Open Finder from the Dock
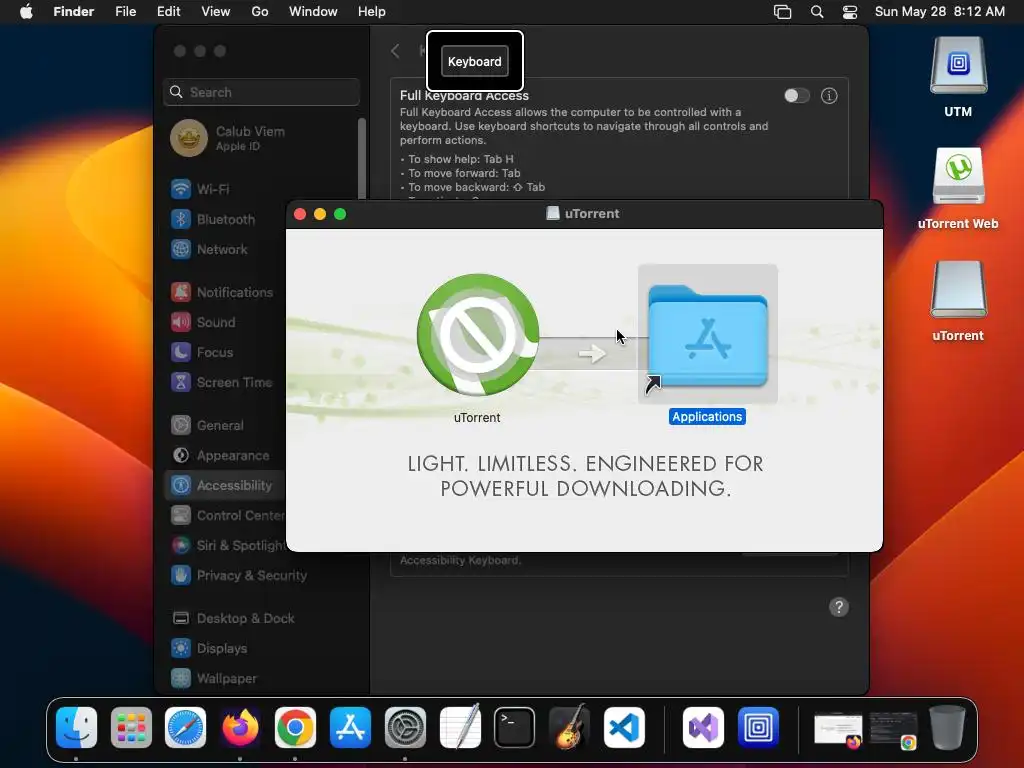1024x768 pixels. pyautogui.click(x=76, y=727)
